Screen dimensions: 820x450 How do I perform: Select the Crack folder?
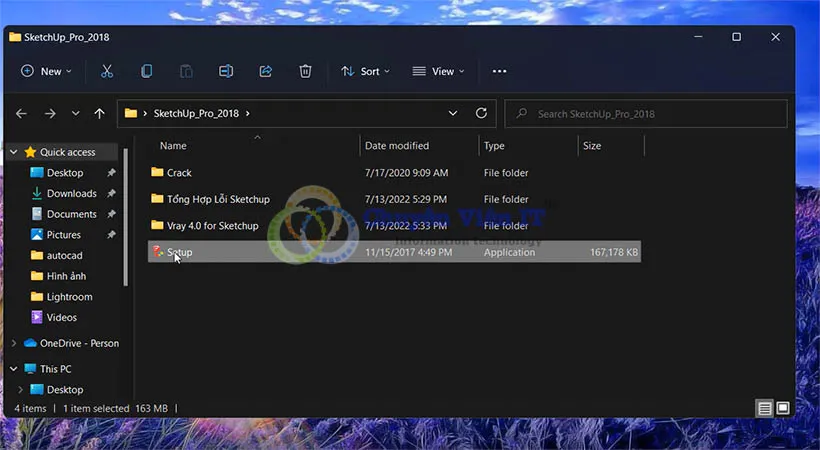click(179, 173)
